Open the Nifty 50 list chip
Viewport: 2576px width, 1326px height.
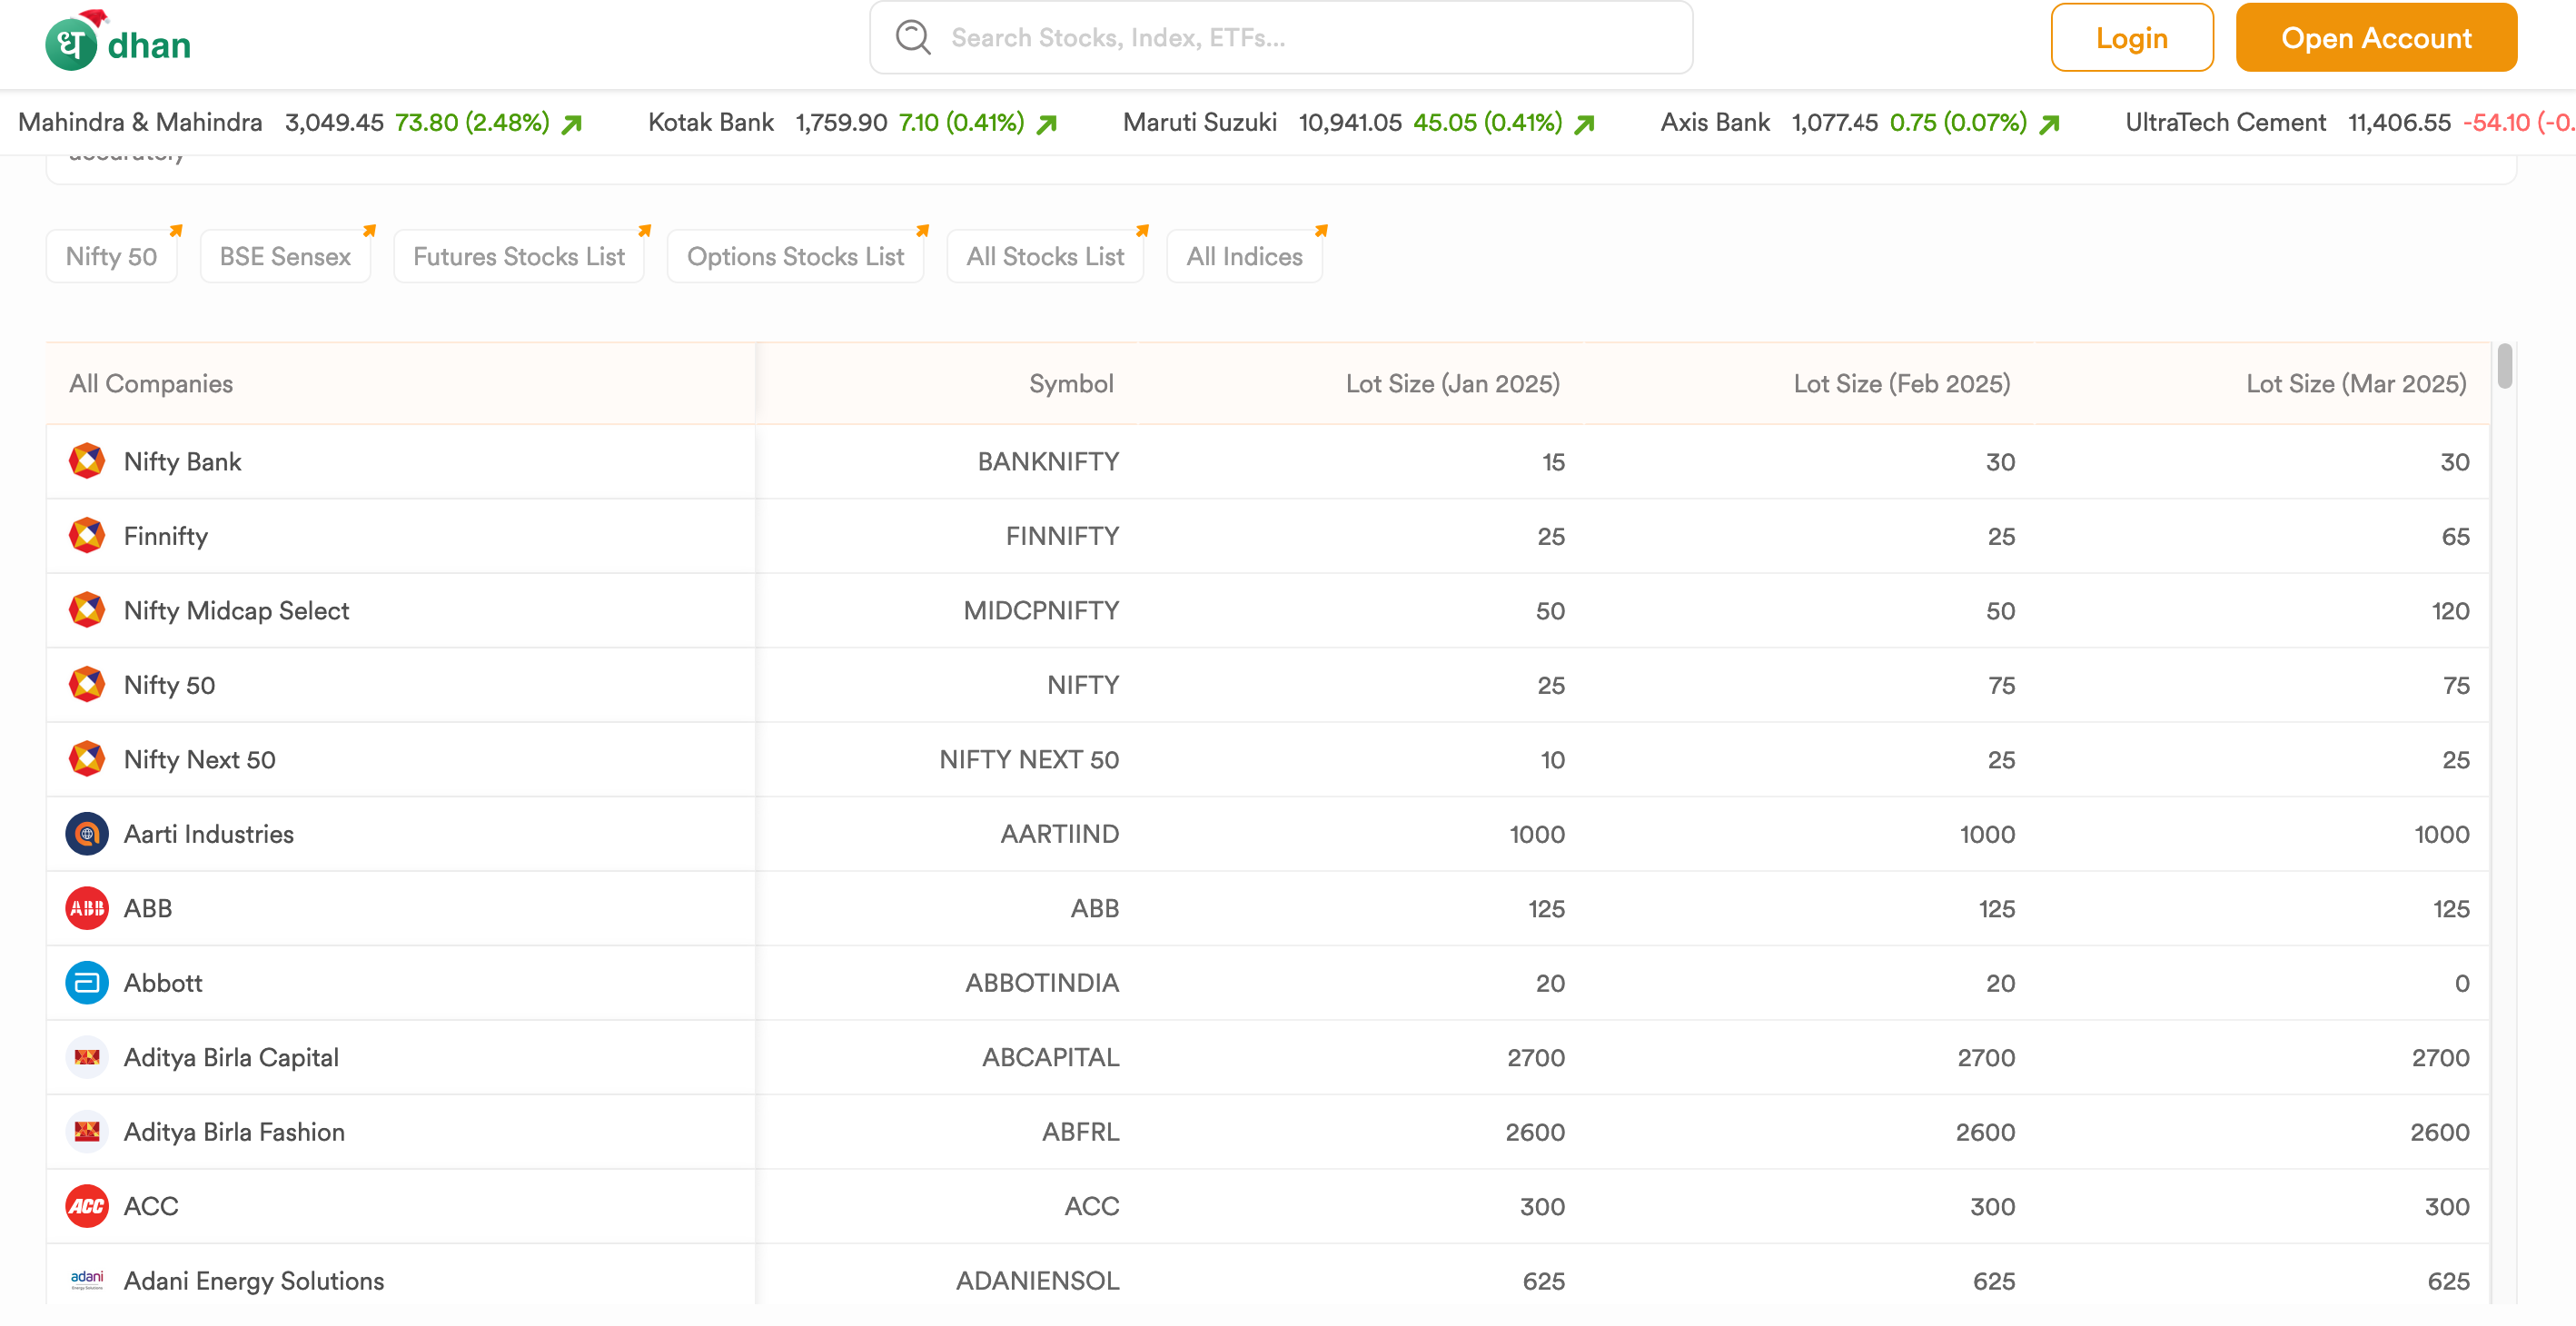(111, 256)
